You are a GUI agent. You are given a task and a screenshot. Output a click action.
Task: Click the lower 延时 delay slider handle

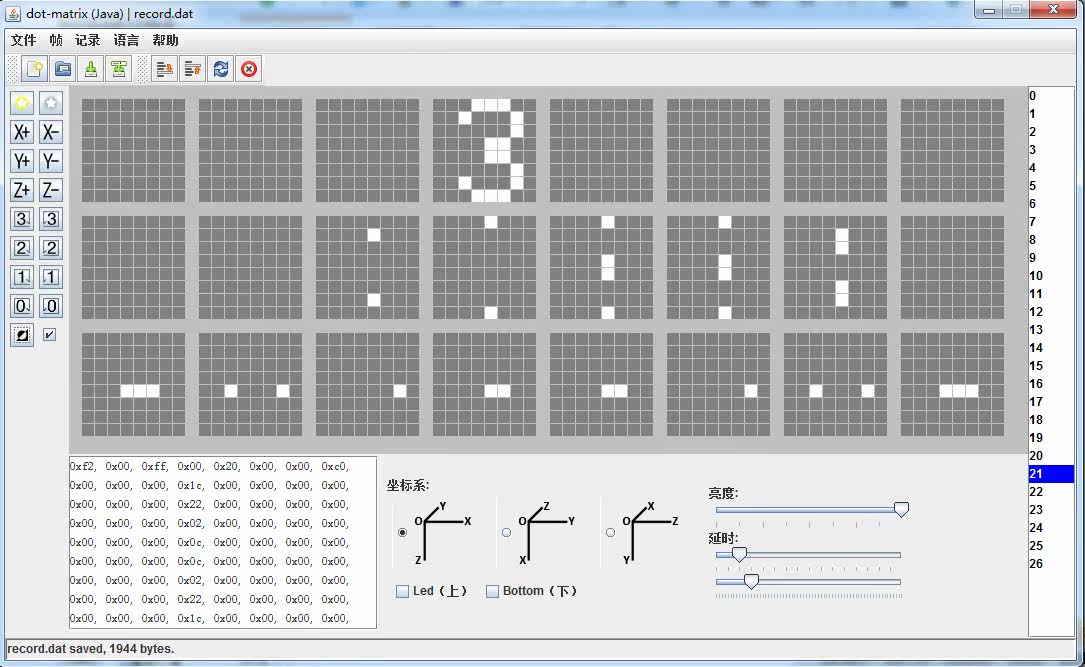(751, 581)
